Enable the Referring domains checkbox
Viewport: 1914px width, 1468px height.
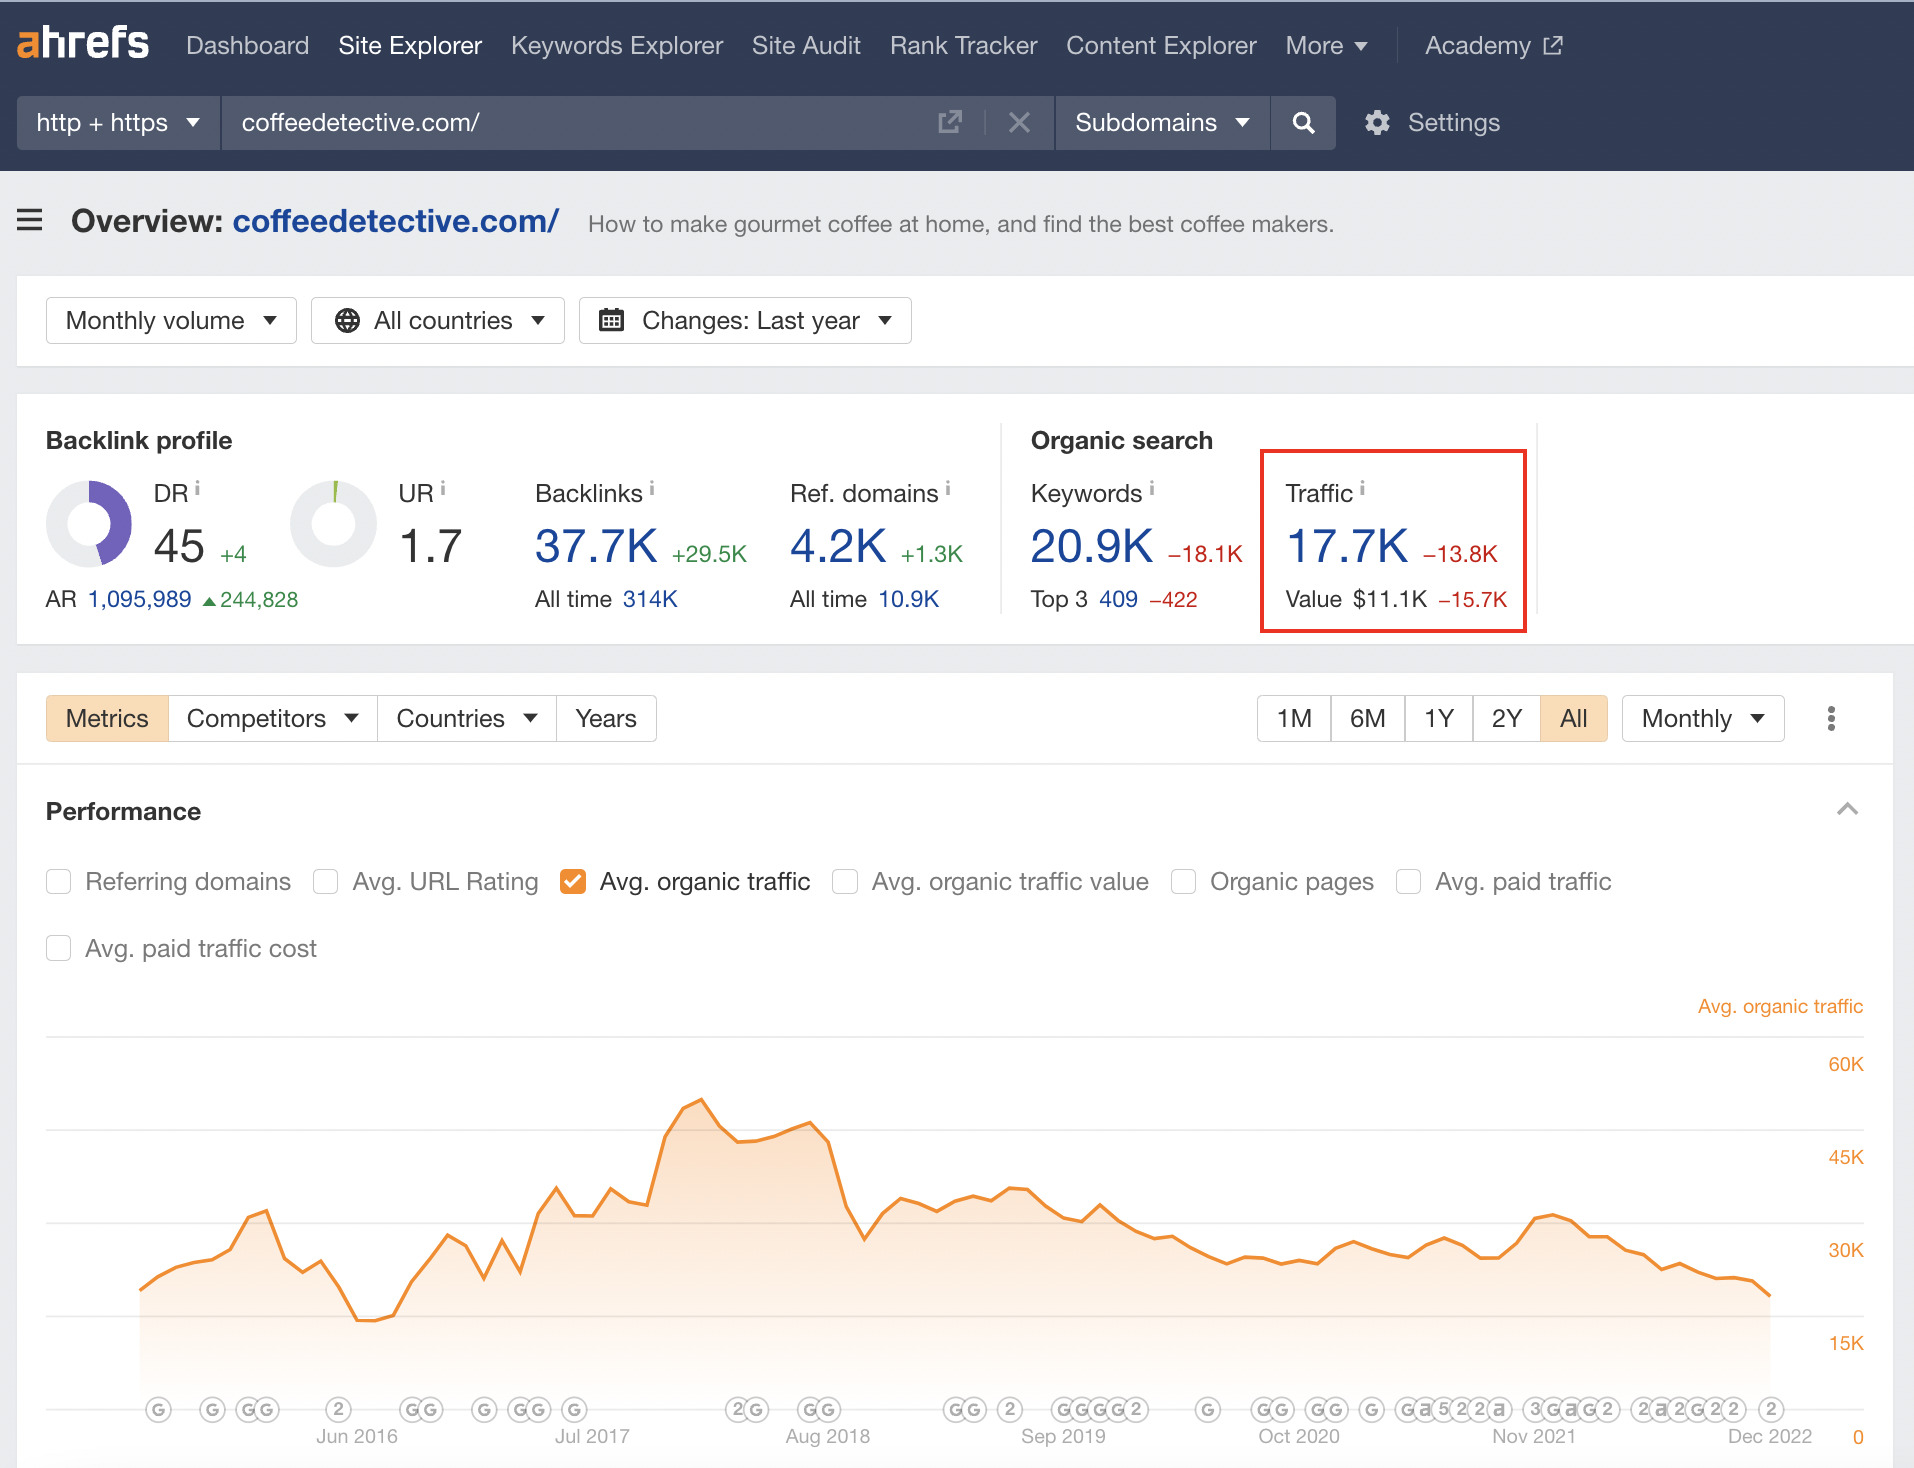pos(59,881)
